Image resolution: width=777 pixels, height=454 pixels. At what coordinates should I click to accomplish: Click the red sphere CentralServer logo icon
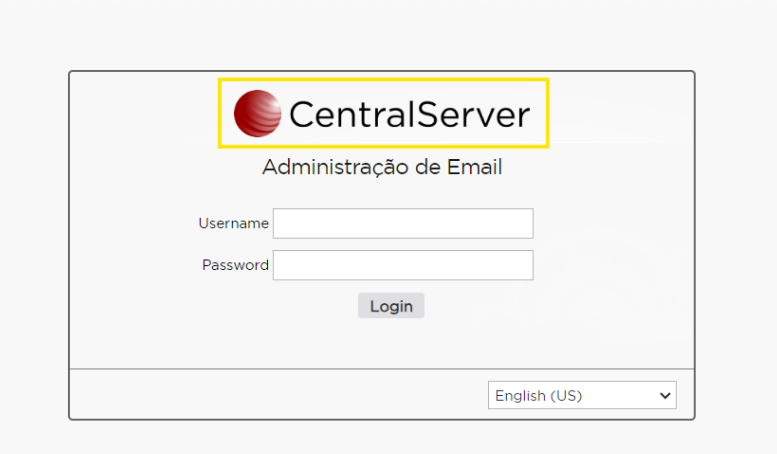tap(257, 113)
